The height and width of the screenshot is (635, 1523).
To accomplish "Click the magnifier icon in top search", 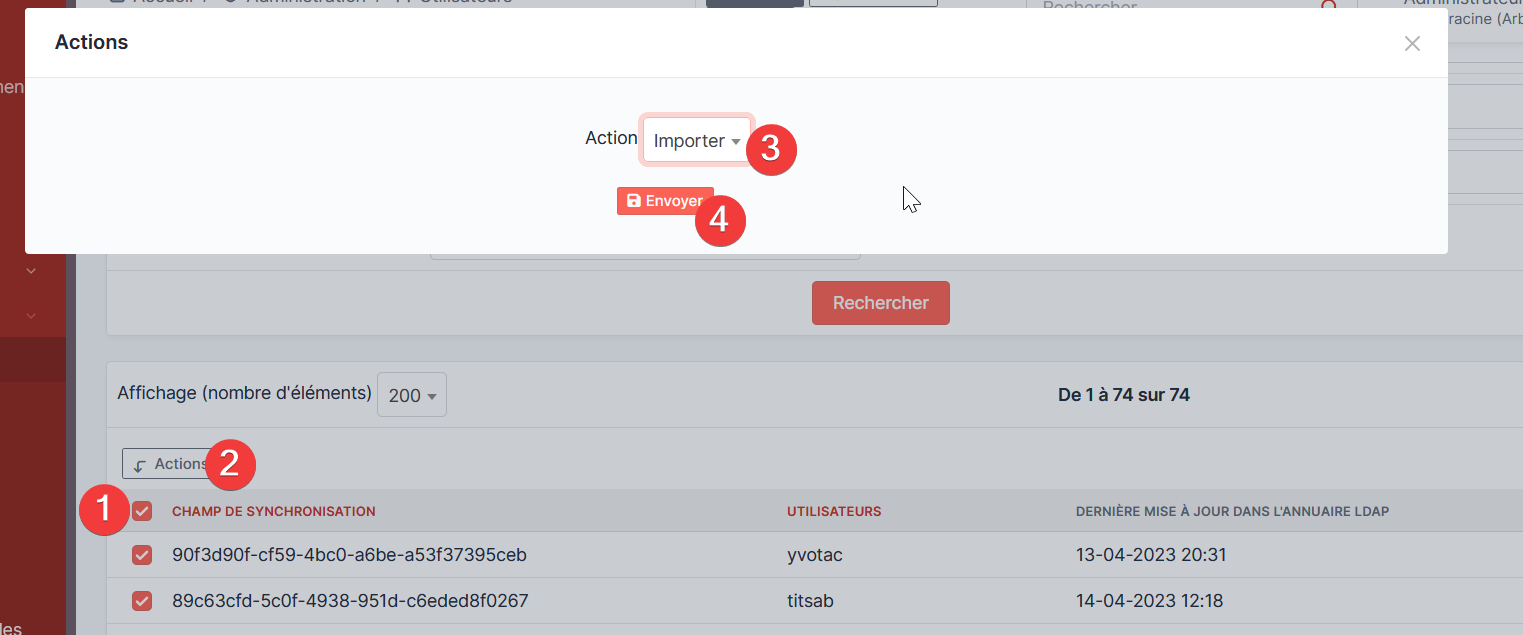I will [x=1329, y=8].
